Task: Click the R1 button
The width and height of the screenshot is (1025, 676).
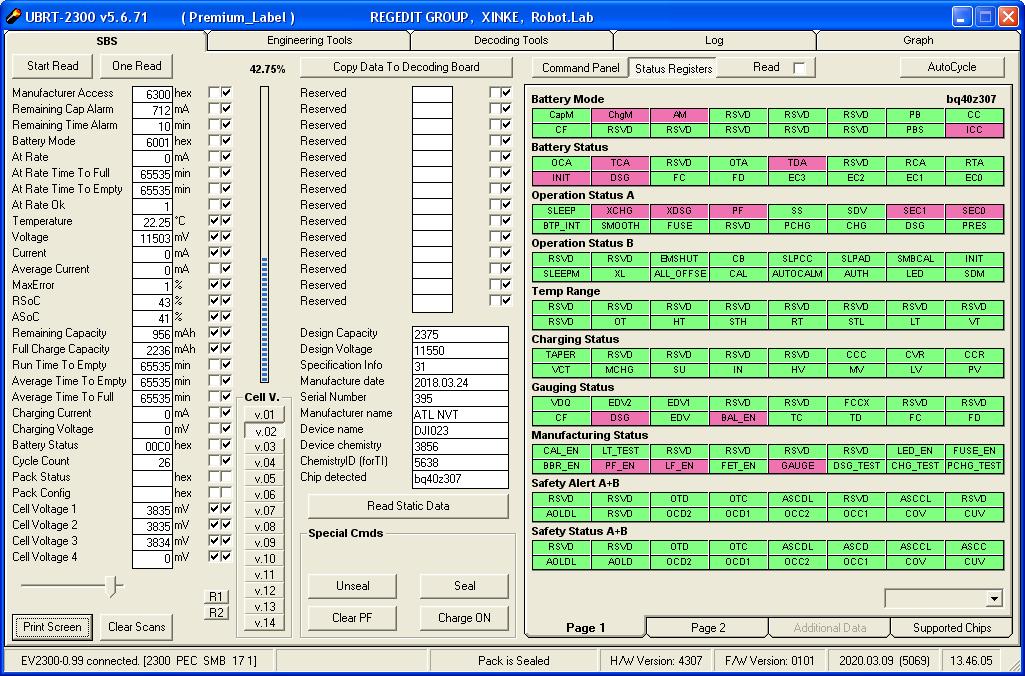Action: (216, 596)
